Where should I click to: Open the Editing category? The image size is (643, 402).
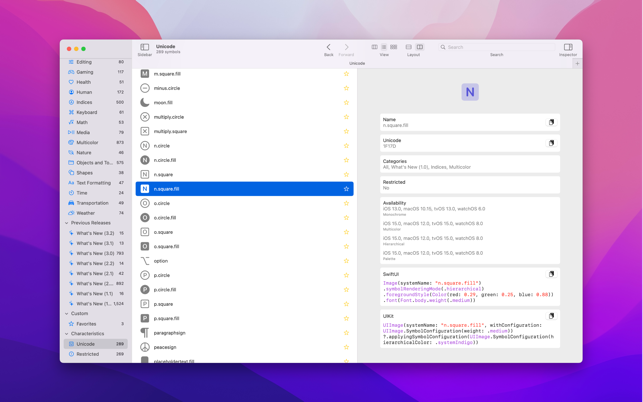[x=96, y=62]
